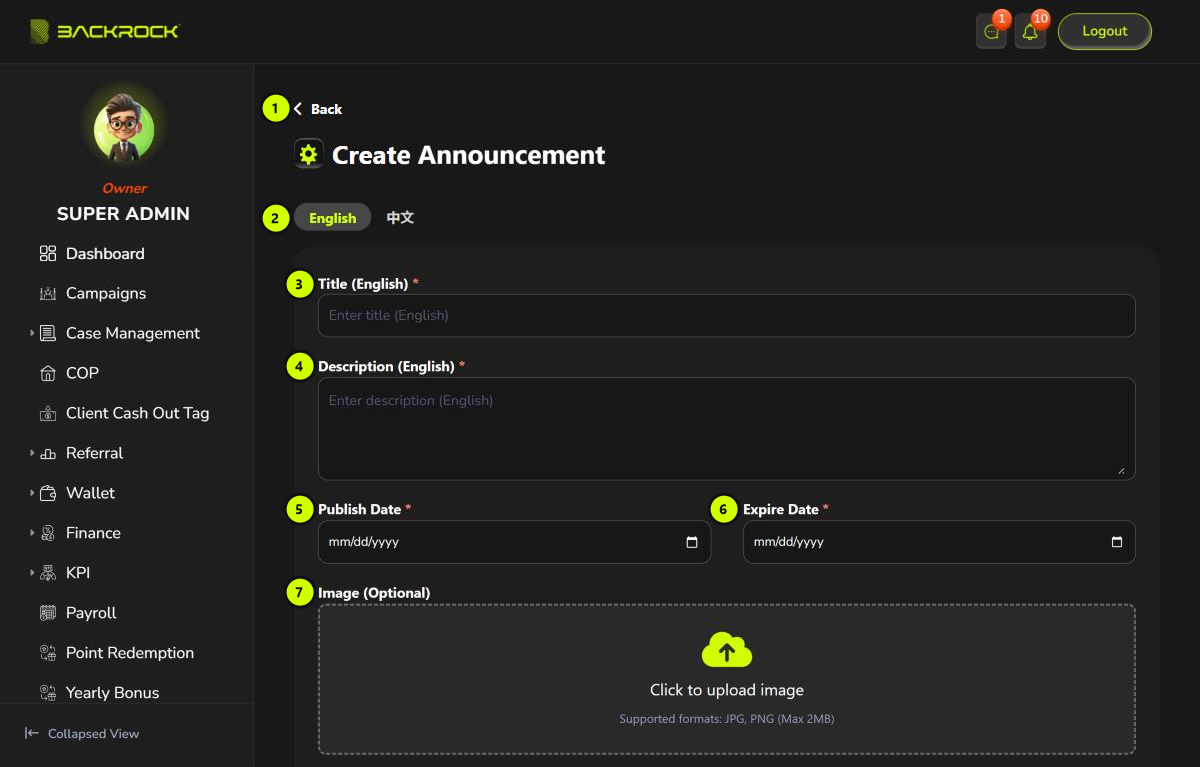Click the COP house icon

click(48, 374)
